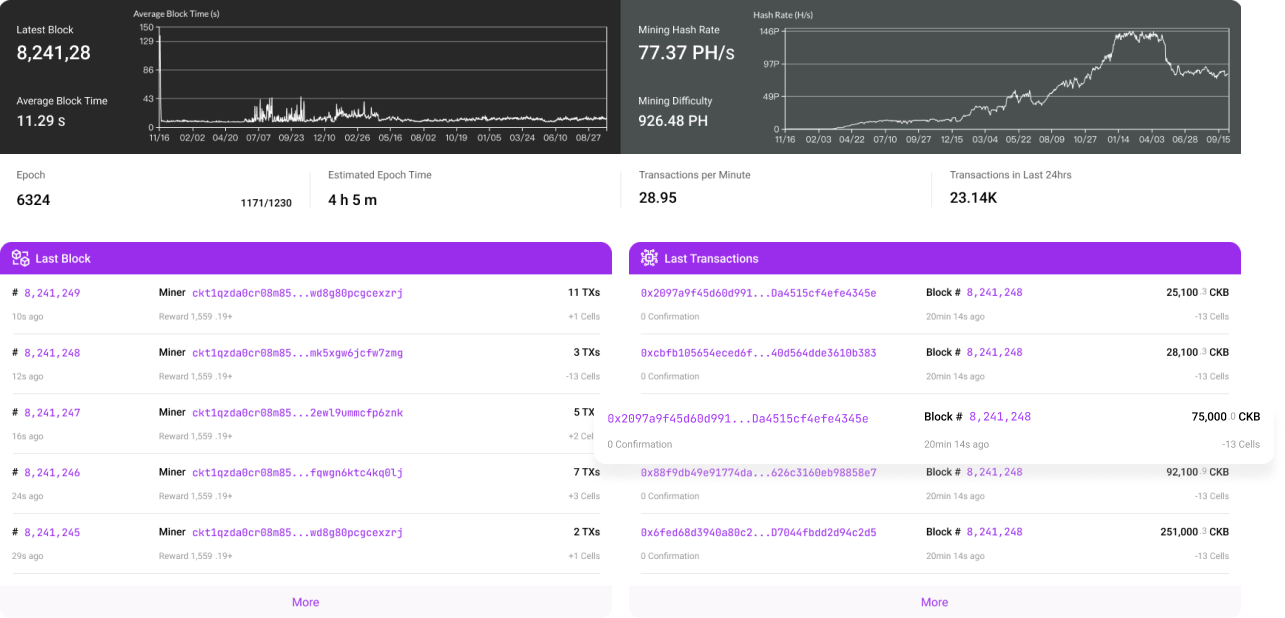Click the gear icon on Last Transactions header

coord(648,257)
